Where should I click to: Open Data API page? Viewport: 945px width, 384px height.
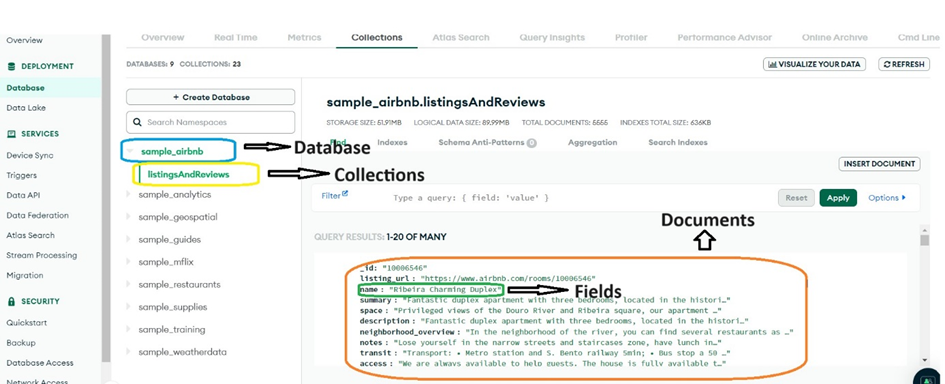point(23,195)
